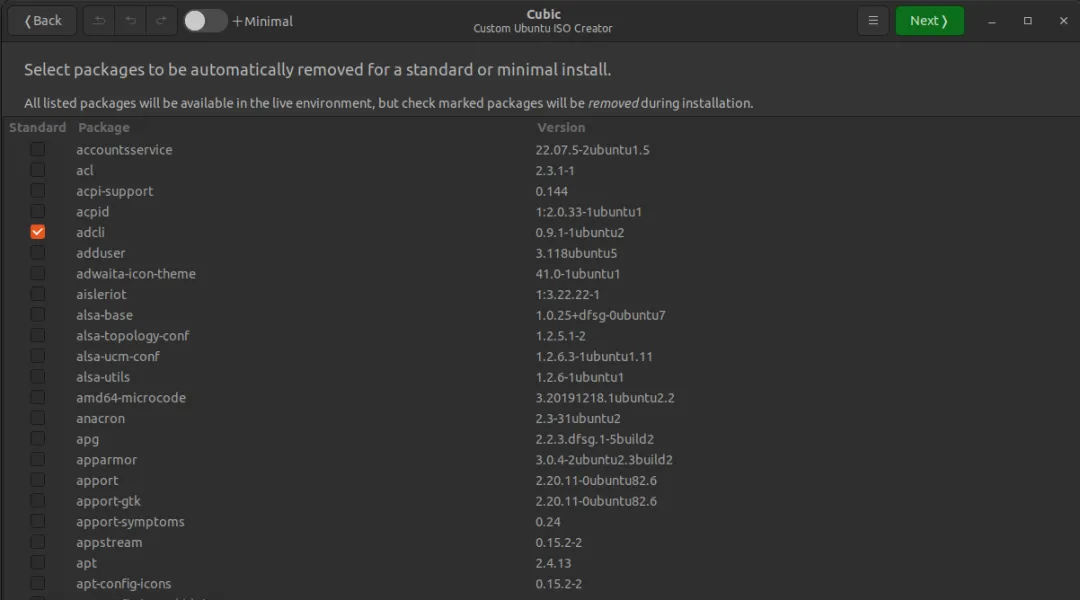The width and height of the screenshot is (1080, 600).
Task: Click the undo arrow icon
Action: click(x=130, y=21)
